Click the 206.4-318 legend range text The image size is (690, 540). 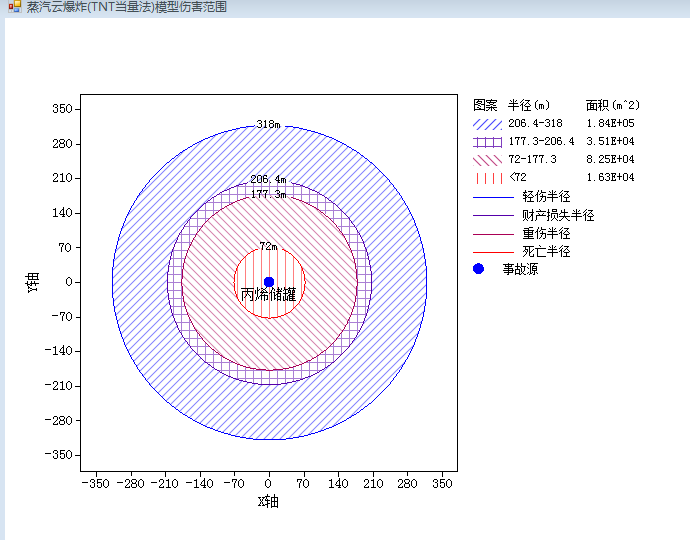(x=535, y=123)
